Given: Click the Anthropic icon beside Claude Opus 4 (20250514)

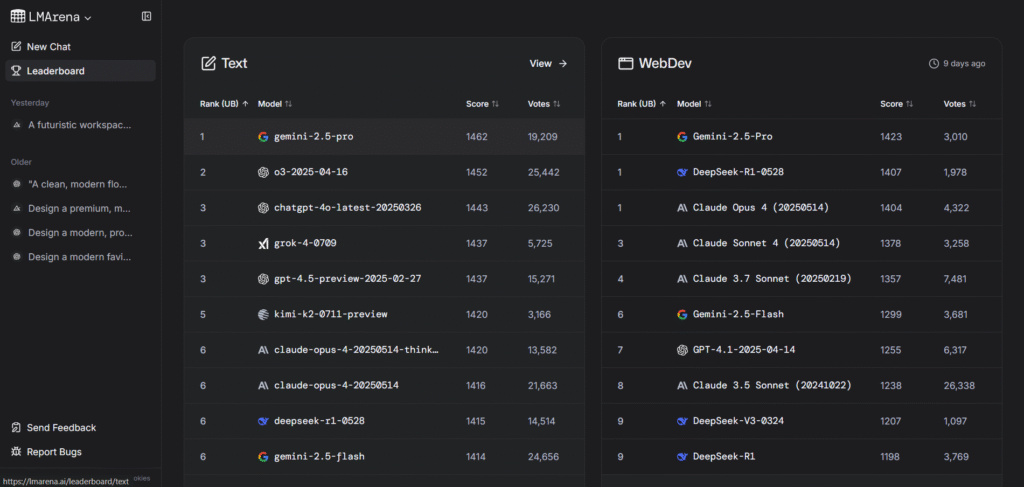Looking at the screenshot, I should 682,208.
